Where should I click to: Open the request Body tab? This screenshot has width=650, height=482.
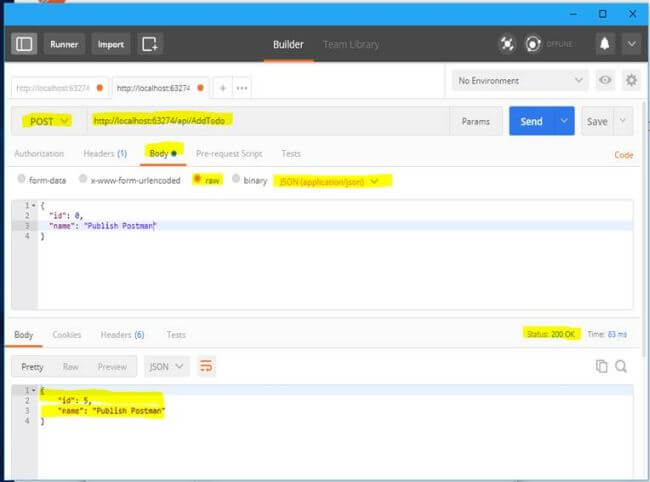[163, 153]
